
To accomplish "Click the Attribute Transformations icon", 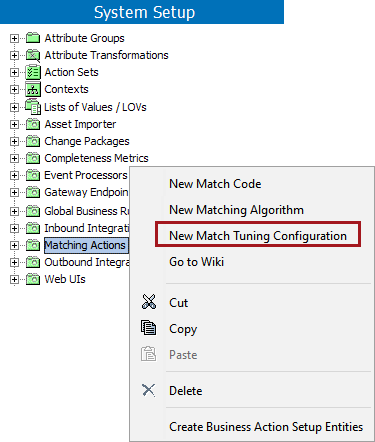I will coord(33,55).
